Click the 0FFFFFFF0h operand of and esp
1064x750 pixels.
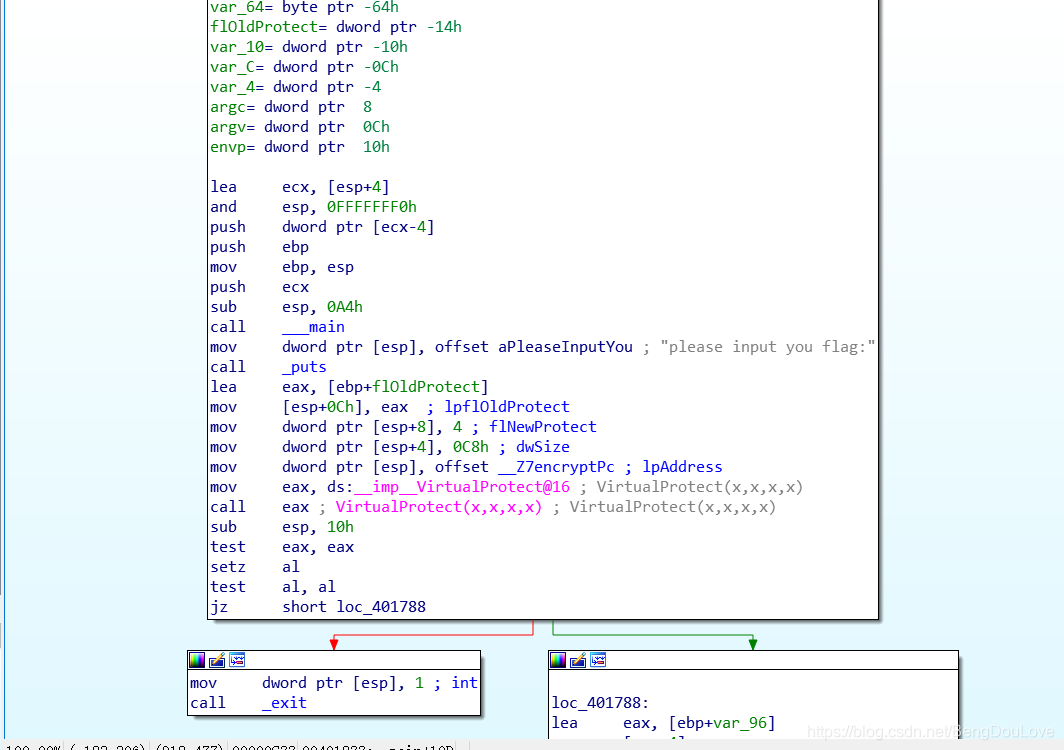(x=372, y=206)
